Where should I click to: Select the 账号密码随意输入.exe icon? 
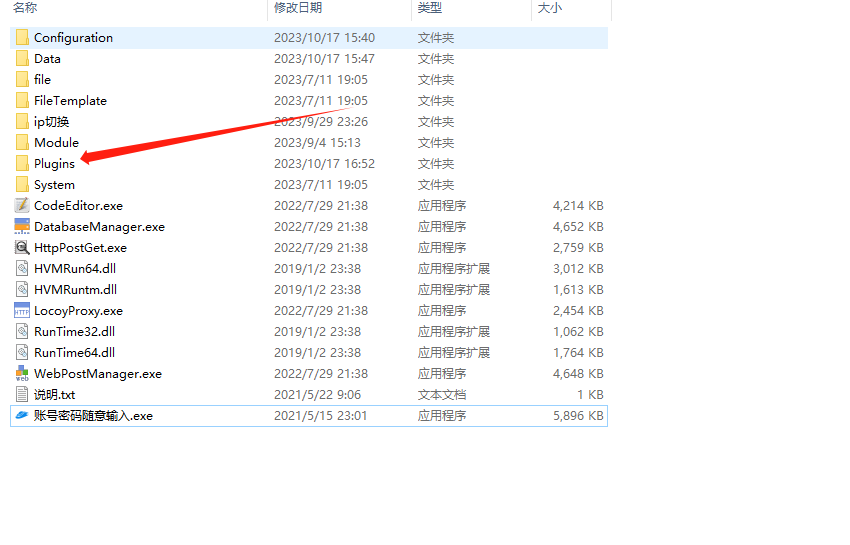coord(22,415)
